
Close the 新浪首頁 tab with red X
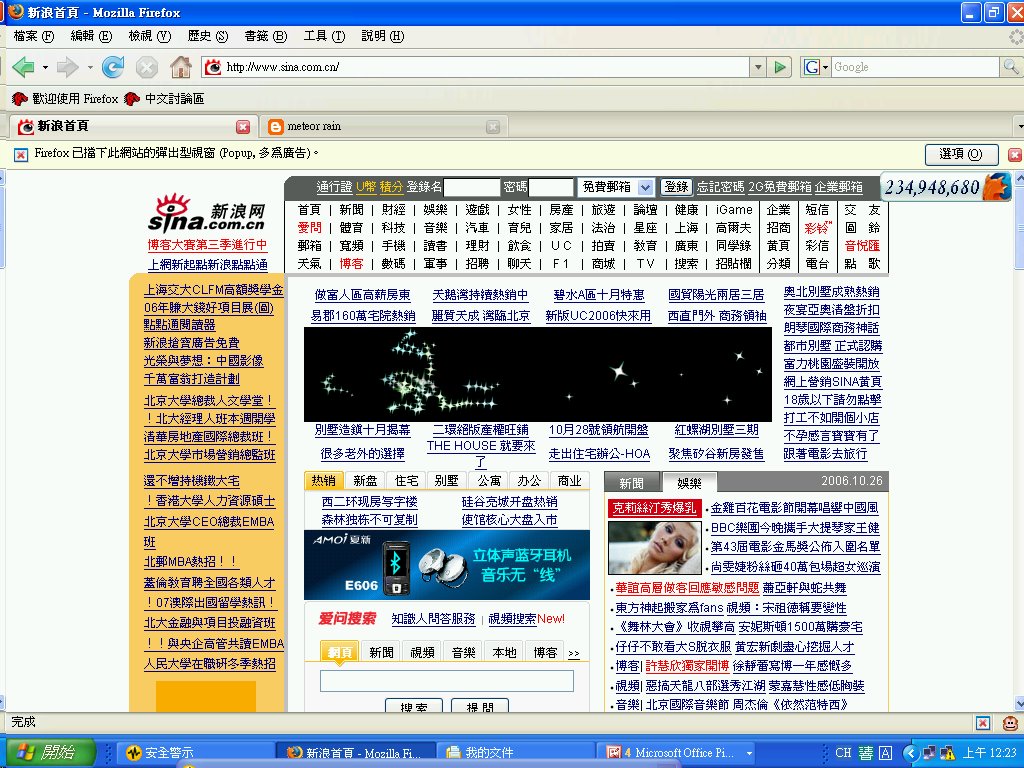243,127
